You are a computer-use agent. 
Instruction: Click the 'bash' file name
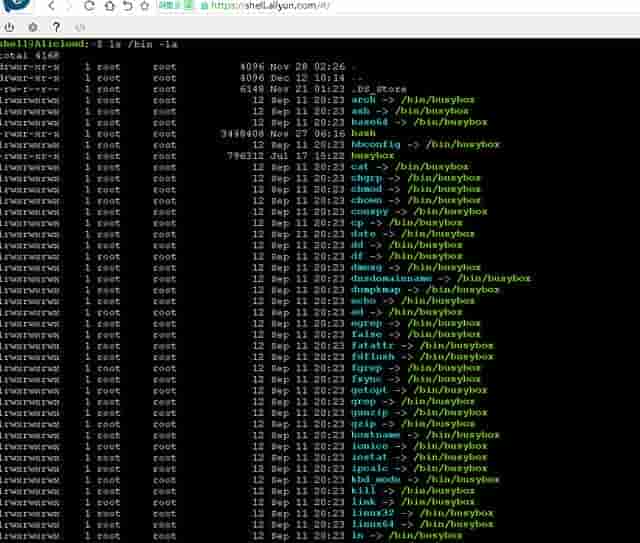tap(363, 133)
